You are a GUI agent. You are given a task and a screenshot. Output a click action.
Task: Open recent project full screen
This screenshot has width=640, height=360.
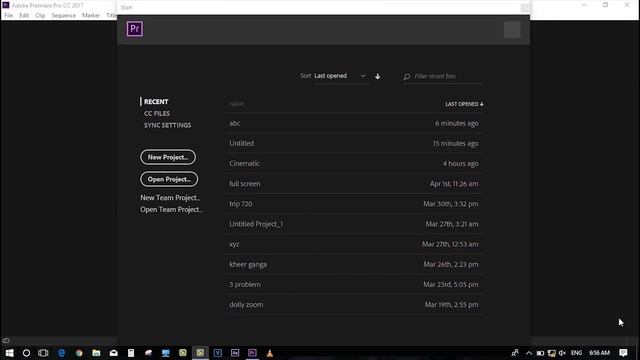(353, 184)
